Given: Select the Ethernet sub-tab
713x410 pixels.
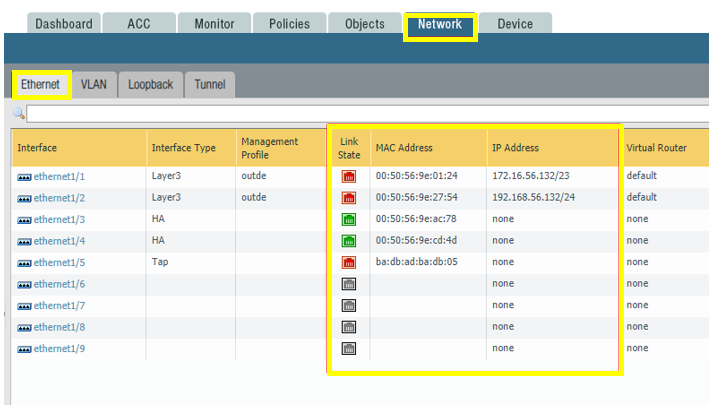Looking at the screenshot, I should [x=40, y=85].
